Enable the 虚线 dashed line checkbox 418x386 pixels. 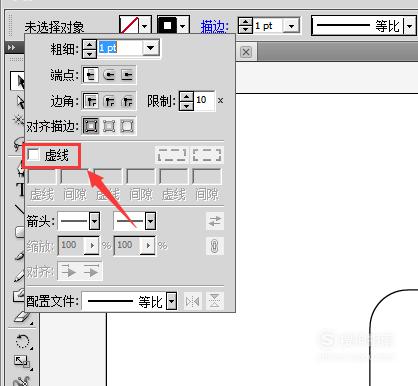tap(33, 155)
